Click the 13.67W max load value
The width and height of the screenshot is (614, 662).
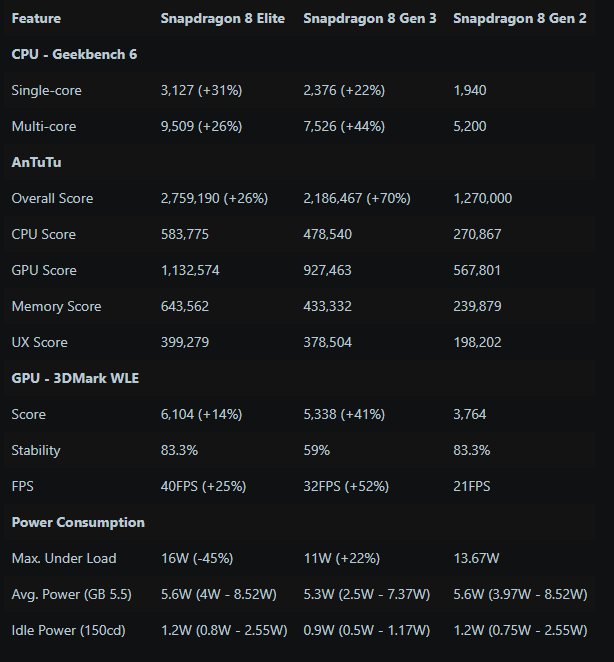[478, 558]
